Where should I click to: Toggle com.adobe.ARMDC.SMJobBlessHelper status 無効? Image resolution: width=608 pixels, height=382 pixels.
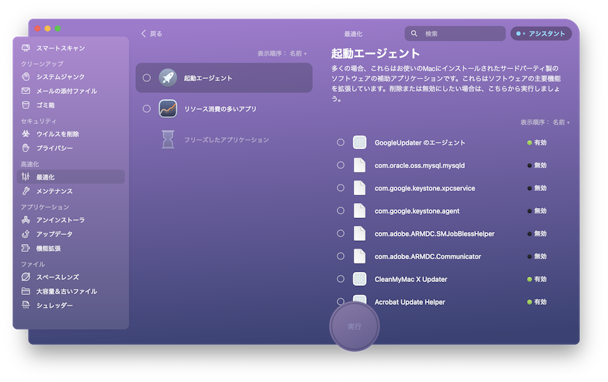point(537,233)
